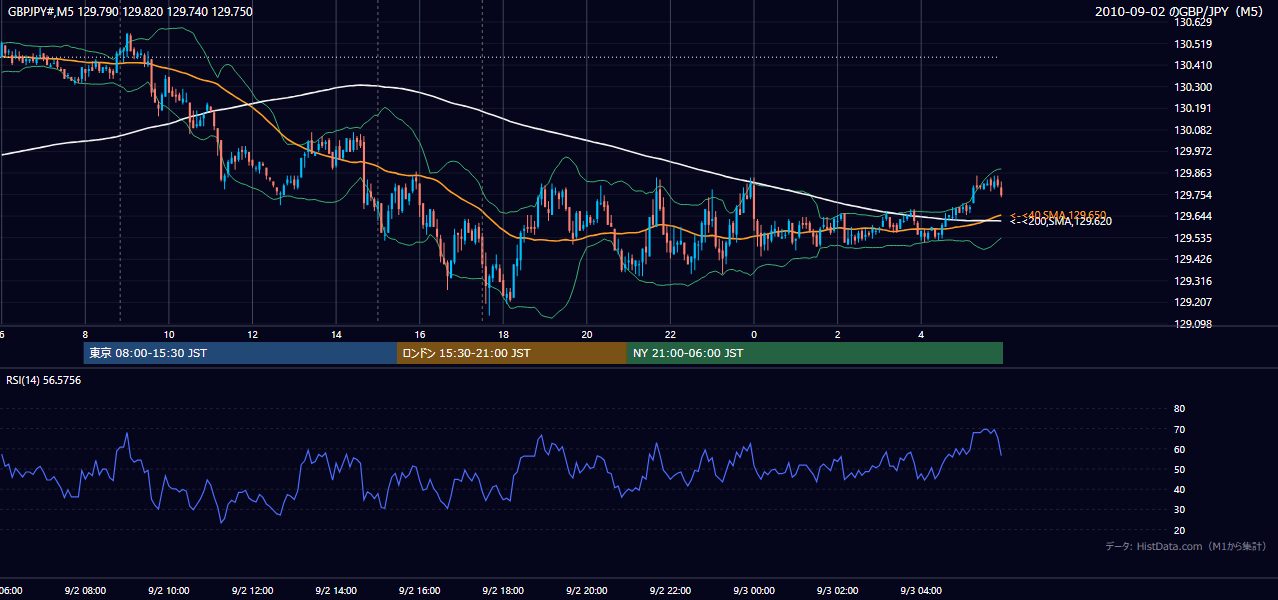Click hour tick 10 under price chart
Image resolution: width=1278 pixels, height=600 pixels.
click(x=169, y=335)
